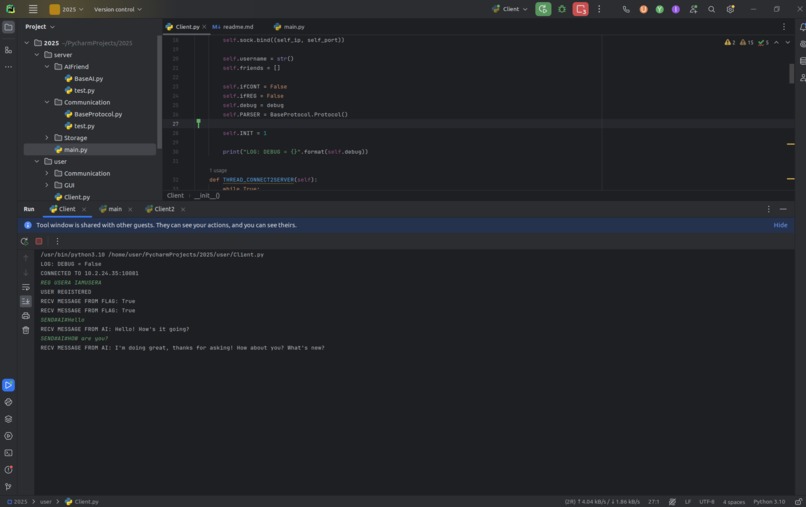Screen dimensions: 806x507
Task: Switch to readme.md editor tab
Action: tap(233, 27)
